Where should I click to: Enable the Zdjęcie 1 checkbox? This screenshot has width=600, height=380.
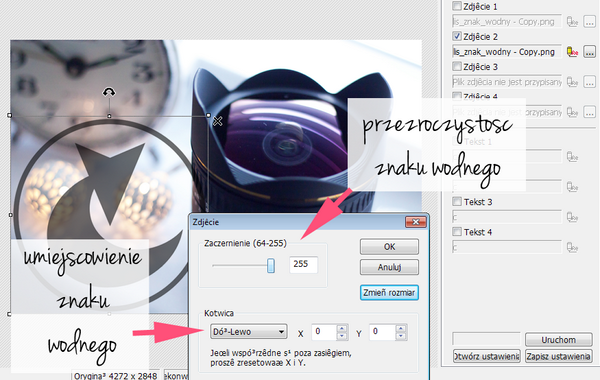[457, 6]
